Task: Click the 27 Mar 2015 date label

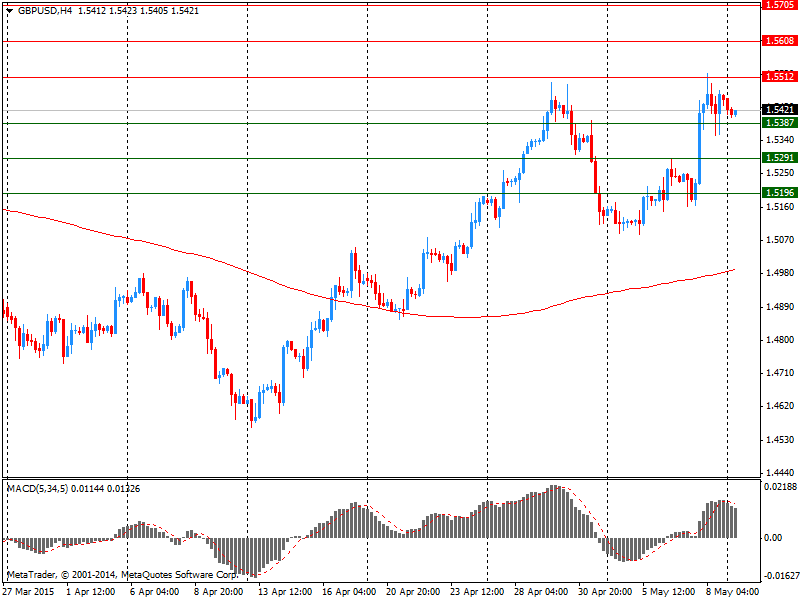Action: coord(29,592)
